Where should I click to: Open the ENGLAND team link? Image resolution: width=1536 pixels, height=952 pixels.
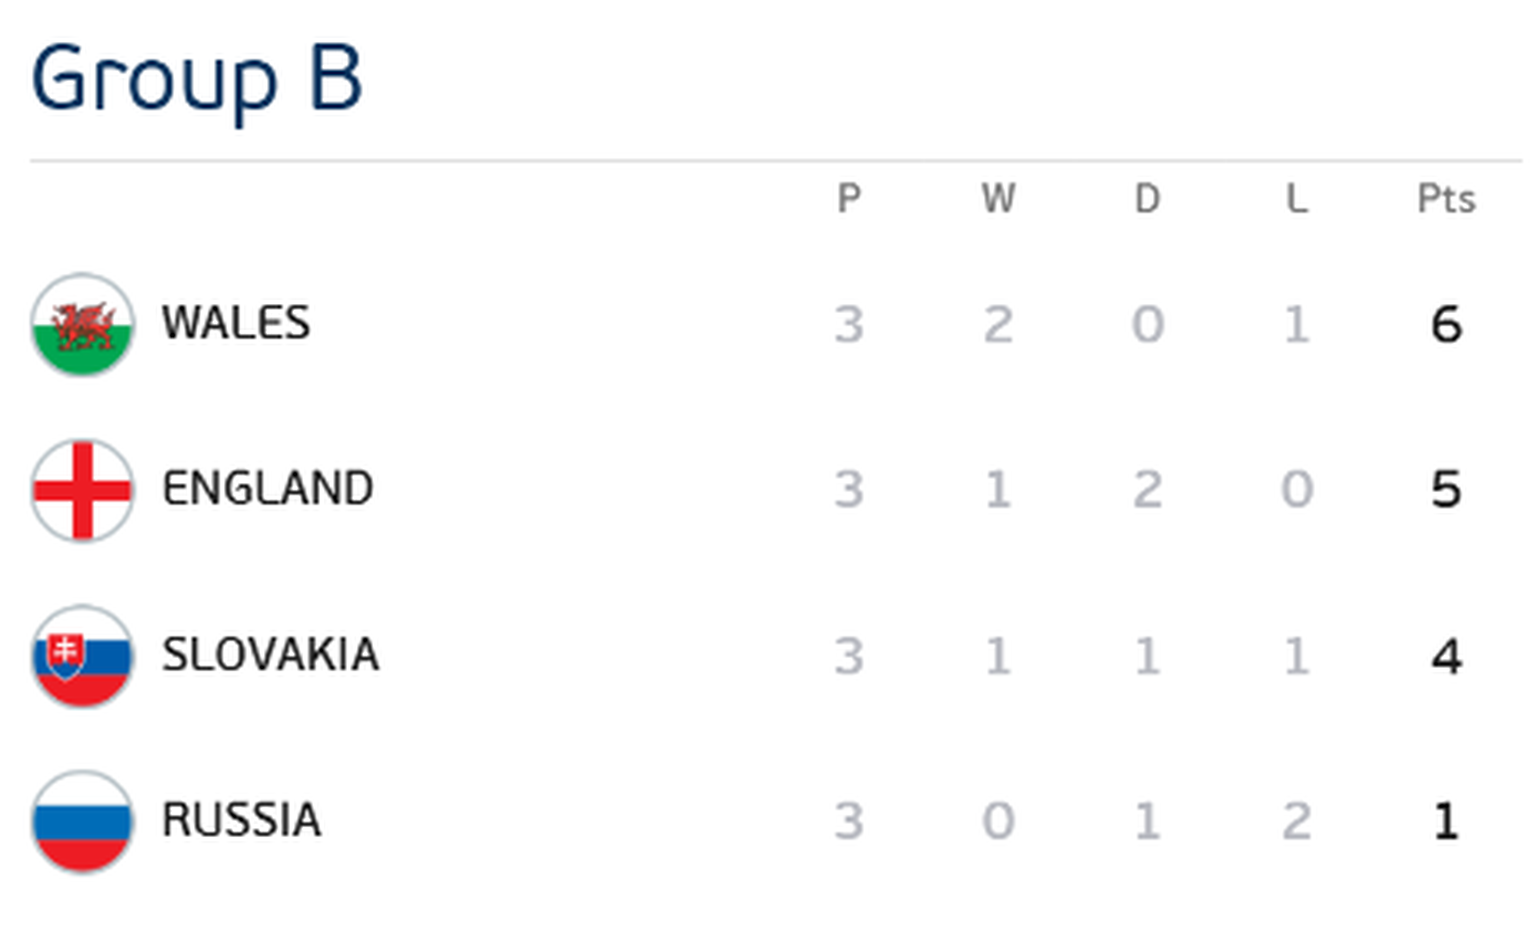pos(267,489)
